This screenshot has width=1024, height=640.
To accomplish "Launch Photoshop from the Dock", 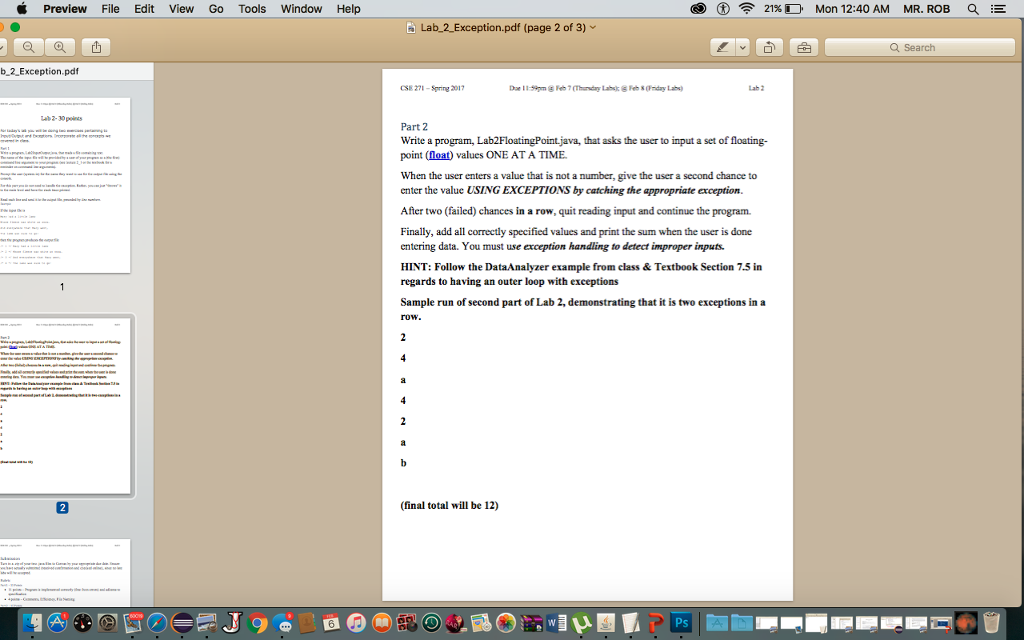I will [x=681, y=622].
